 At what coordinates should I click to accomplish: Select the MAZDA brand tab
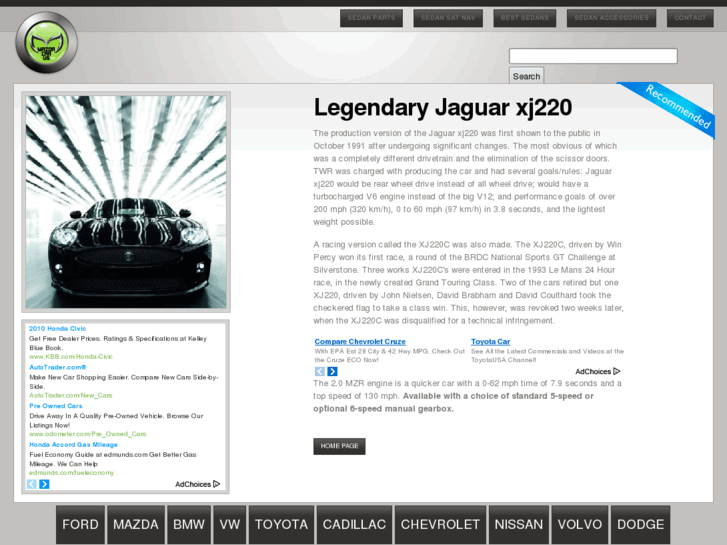click(136, 525)
